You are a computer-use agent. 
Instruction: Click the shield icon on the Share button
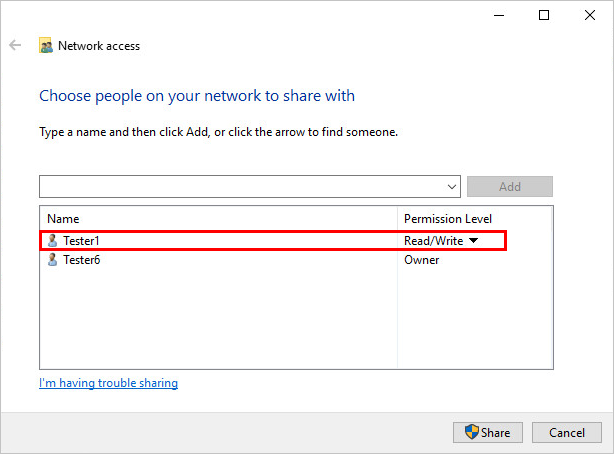(x=472, y=433)
